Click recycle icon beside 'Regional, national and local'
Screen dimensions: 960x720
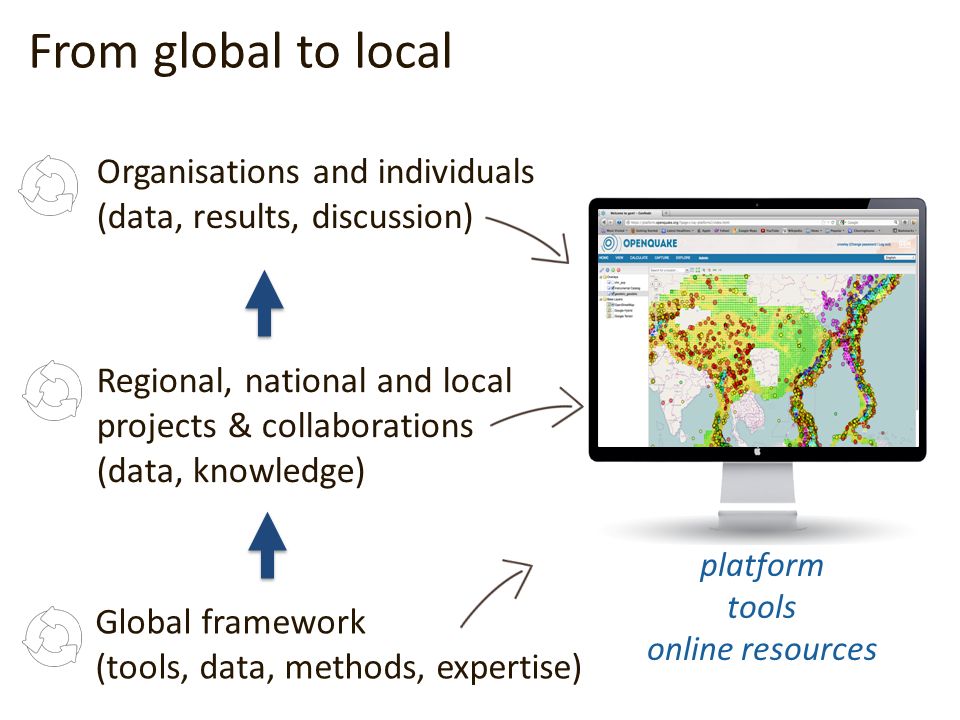(53, 391)
